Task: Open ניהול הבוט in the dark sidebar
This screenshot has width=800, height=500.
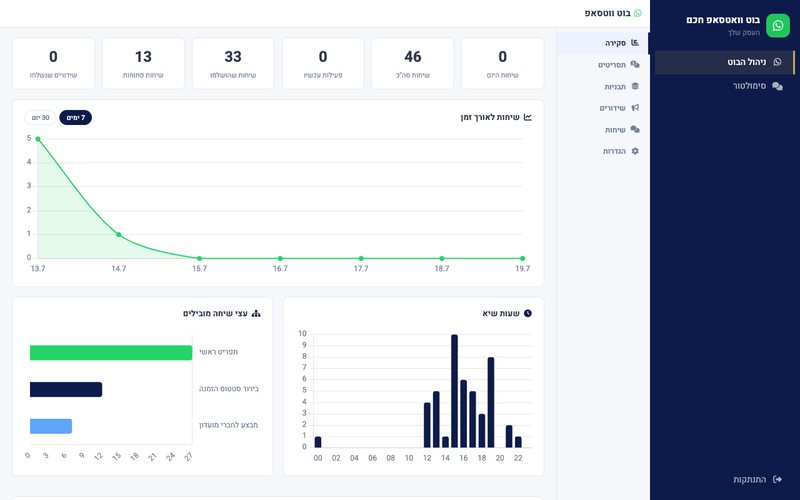Action: coord(724,62)
